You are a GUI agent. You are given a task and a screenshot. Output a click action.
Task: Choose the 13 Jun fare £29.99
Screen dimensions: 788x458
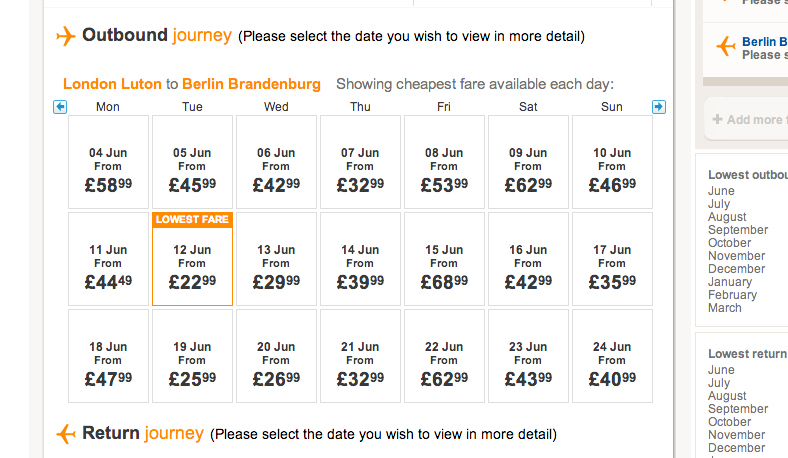pyautogui.click(x=276, y=265)
